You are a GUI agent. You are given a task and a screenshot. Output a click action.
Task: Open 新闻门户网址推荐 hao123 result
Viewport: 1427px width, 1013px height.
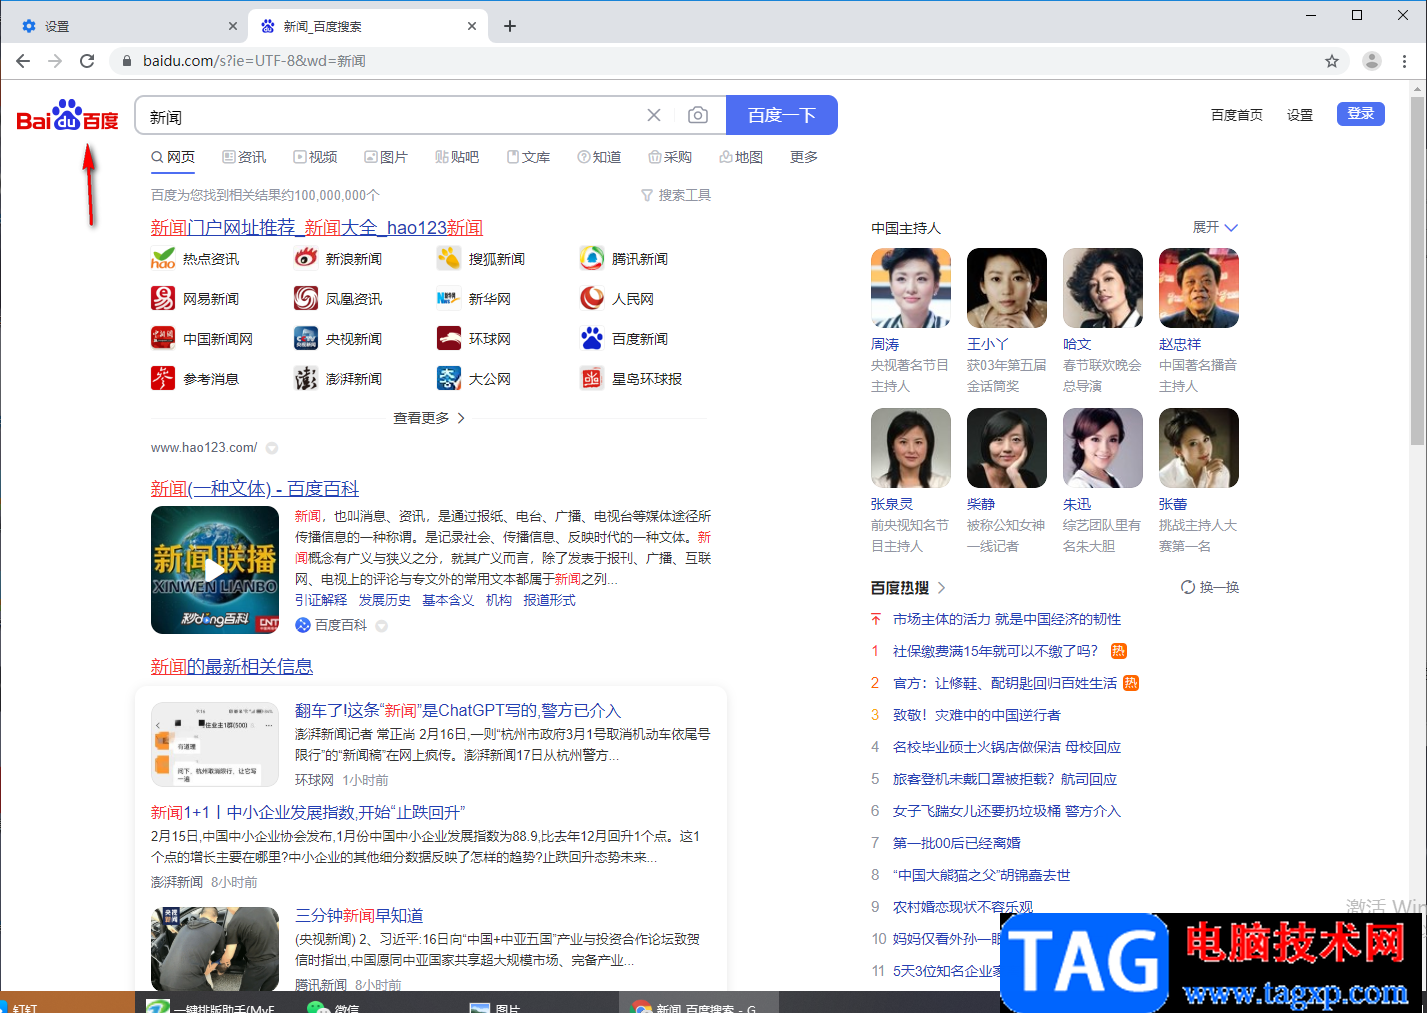(317, 227)
